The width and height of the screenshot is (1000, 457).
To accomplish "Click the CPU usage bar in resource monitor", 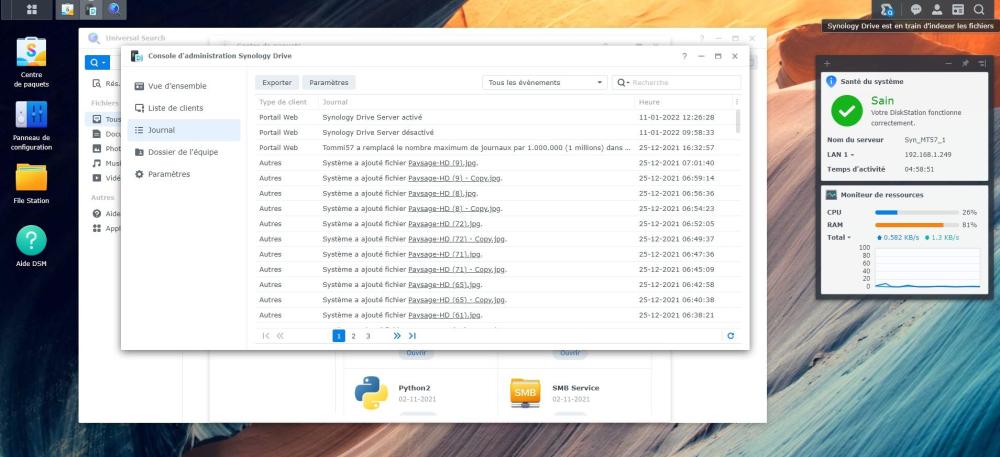I will (x=917, y=212).
